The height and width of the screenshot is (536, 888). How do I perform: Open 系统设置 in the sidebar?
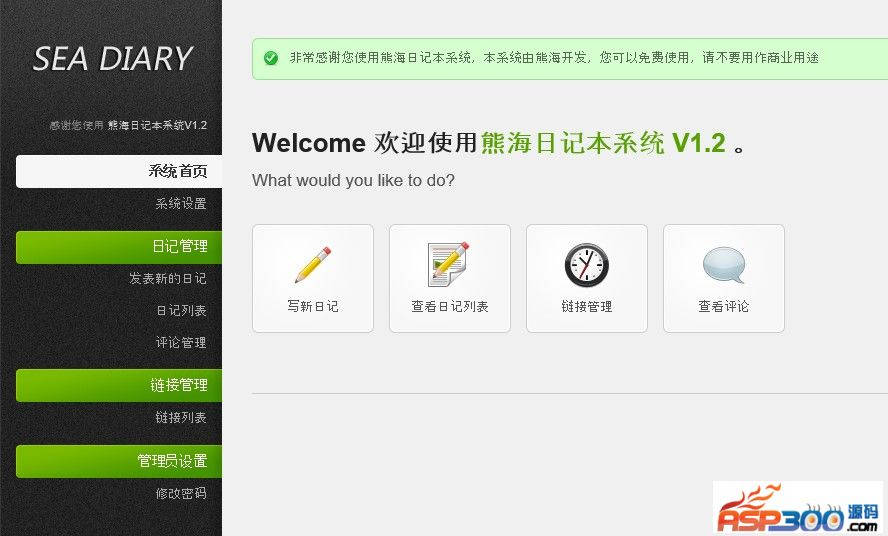(x=181, y=203)
